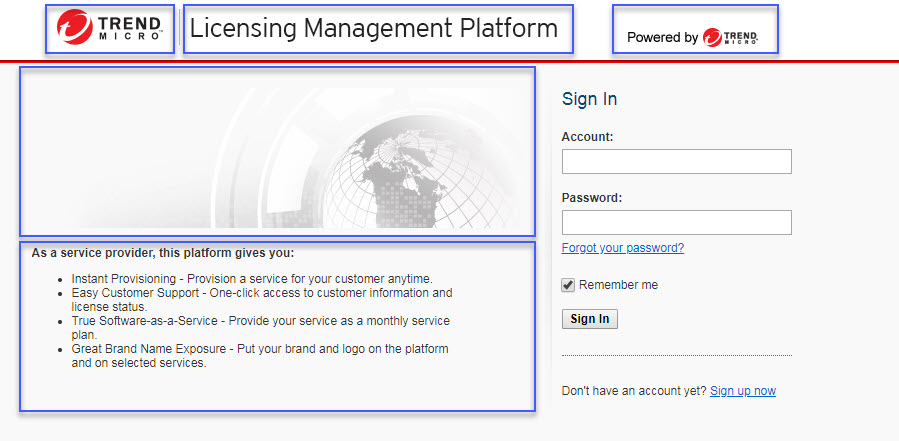
Task: Select the Easy Customer Support bullet item
Action: coord(261,299)
